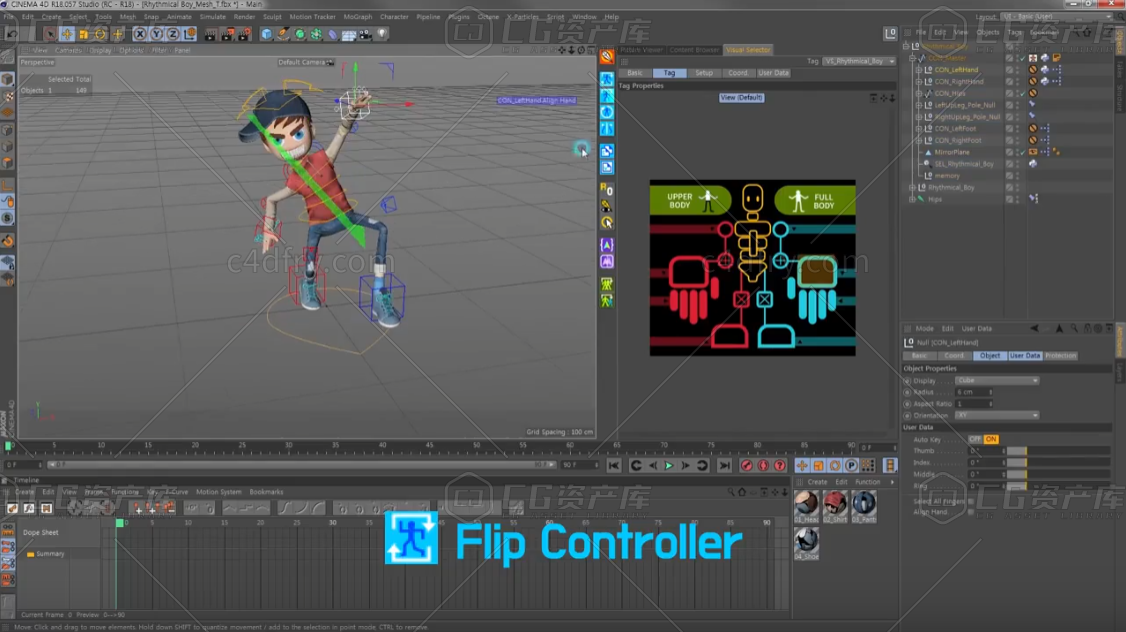Open the Spline pen tool
Screen dimensions: 1126x632
(284, 34)
